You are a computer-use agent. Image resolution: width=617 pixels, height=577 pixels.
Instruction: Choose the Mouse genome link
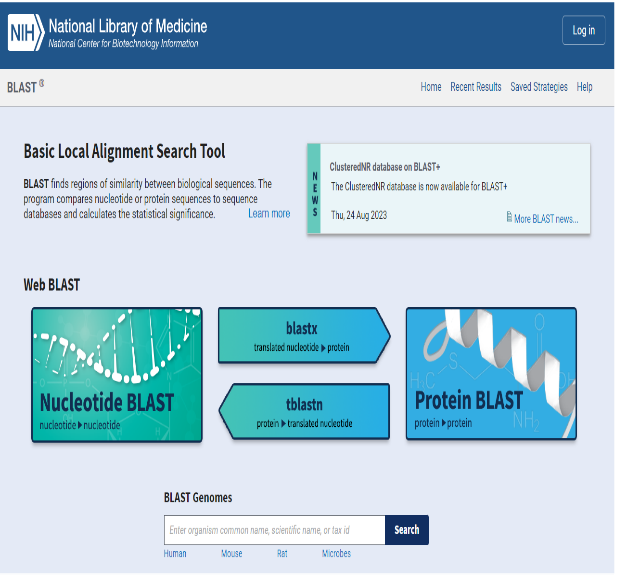click(231, 553)
